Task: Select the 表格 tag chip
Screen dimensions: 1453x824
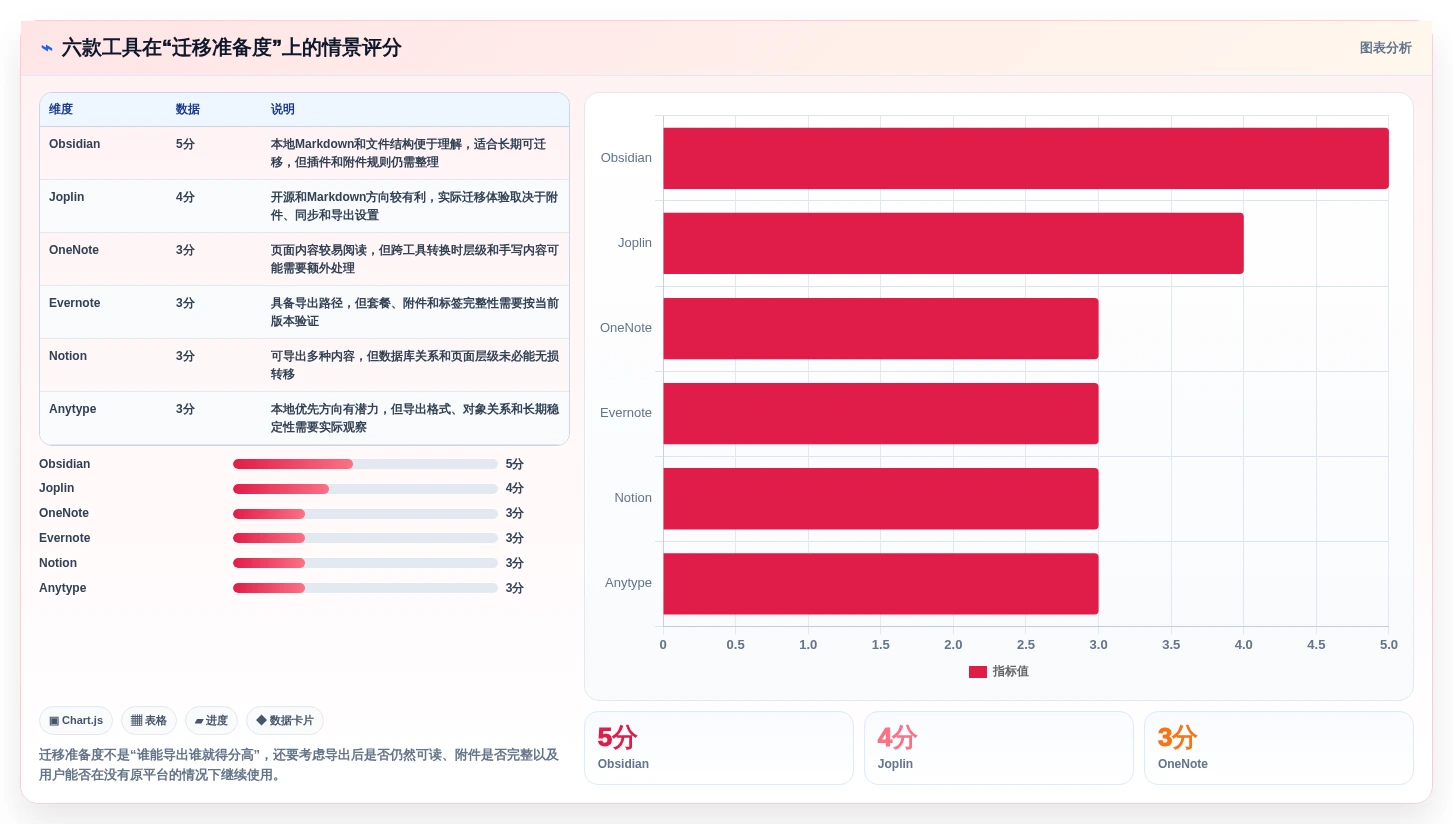Action: [x=149, y=720]
